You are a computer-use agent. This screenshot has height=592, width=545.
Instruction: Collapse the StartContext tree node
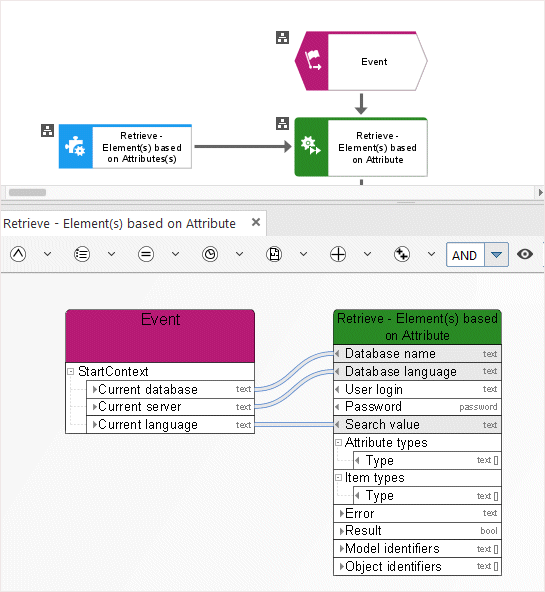coord(71,372)
